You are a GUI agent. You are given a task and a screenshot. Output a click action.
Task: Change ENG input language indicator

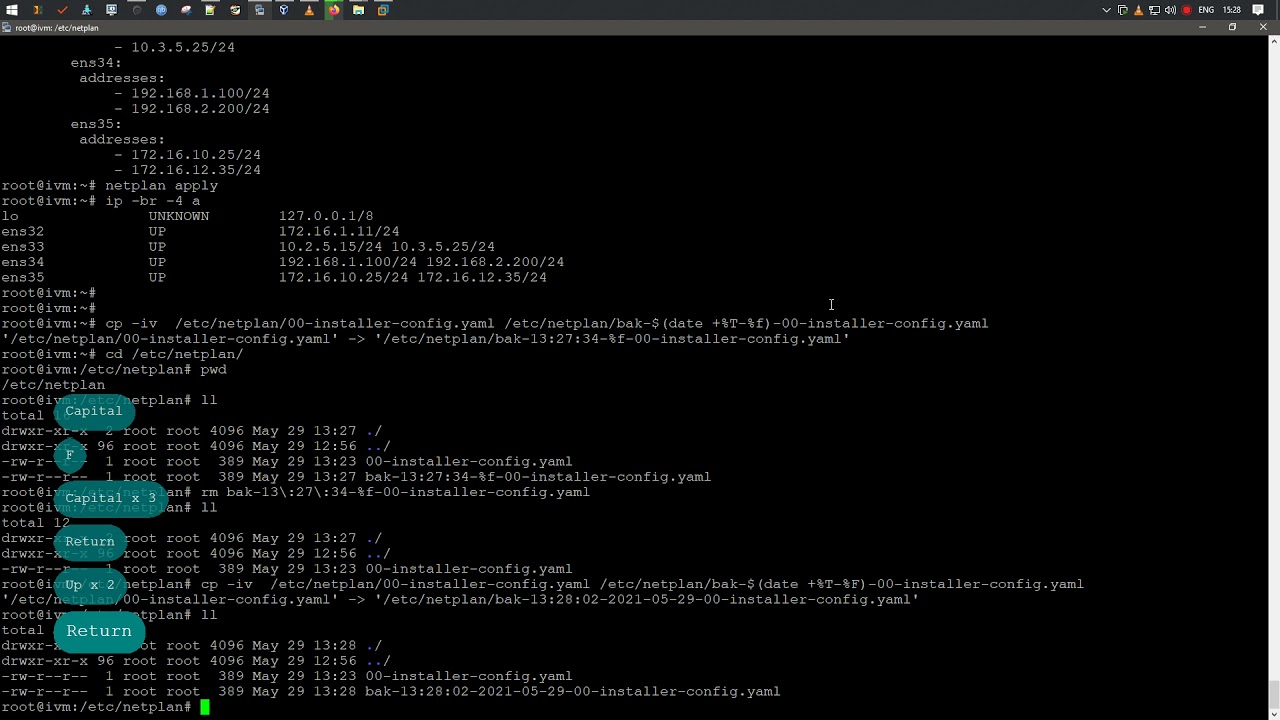coord(1206,10)
